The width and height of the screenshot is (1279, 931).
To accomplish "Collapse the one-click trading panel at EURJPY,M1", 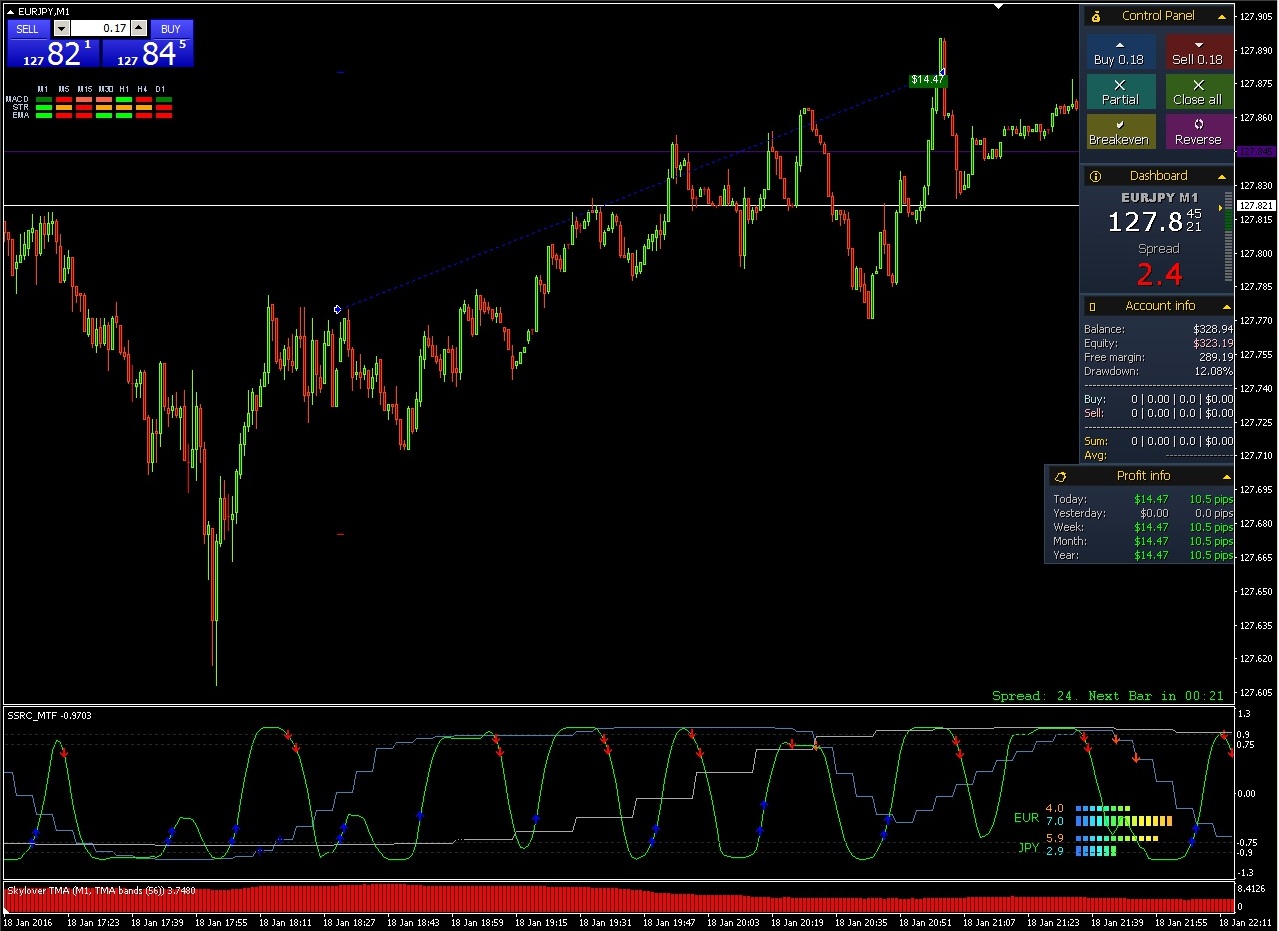I will [11, 11].
